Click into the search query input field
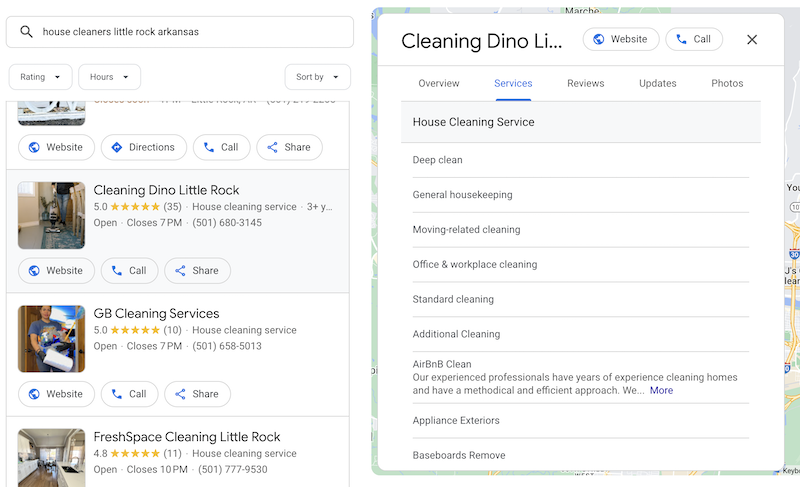This screenshot has width=800, height=487. (x=190, y=32)
